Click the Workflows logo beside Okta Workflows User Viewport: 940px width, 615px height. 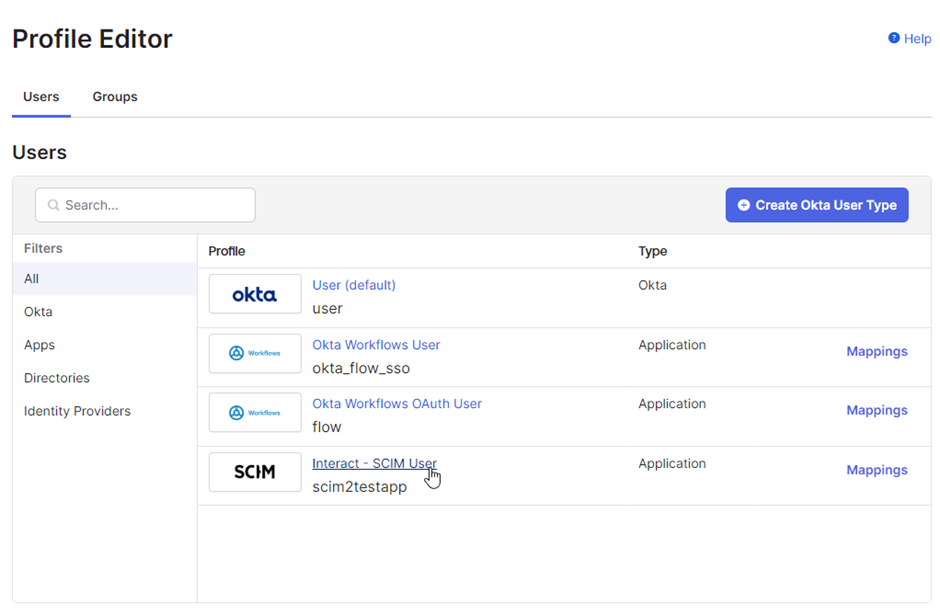click(x=255, y=353)
